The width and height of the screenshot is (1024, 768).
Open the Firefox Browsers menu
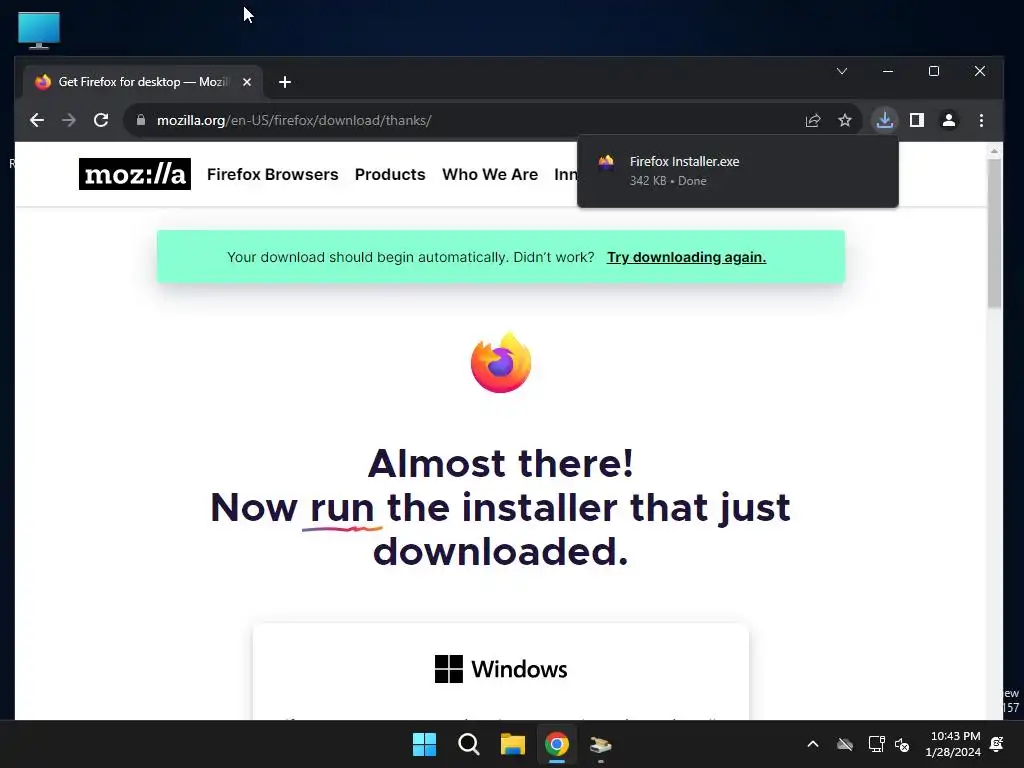(x=272, y=174)
